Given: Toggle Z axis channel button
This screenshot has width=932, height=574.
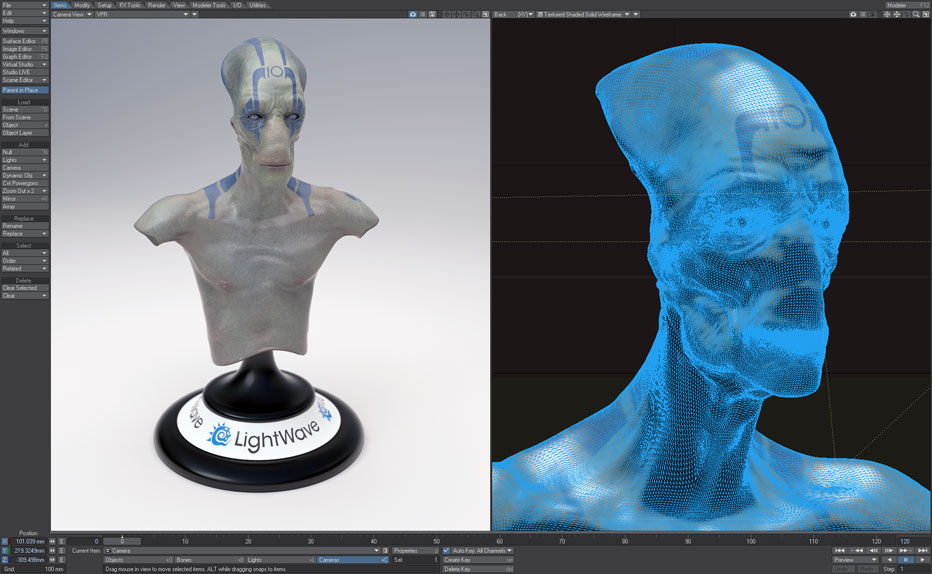Looking at the screenshot, I should 5,560.
